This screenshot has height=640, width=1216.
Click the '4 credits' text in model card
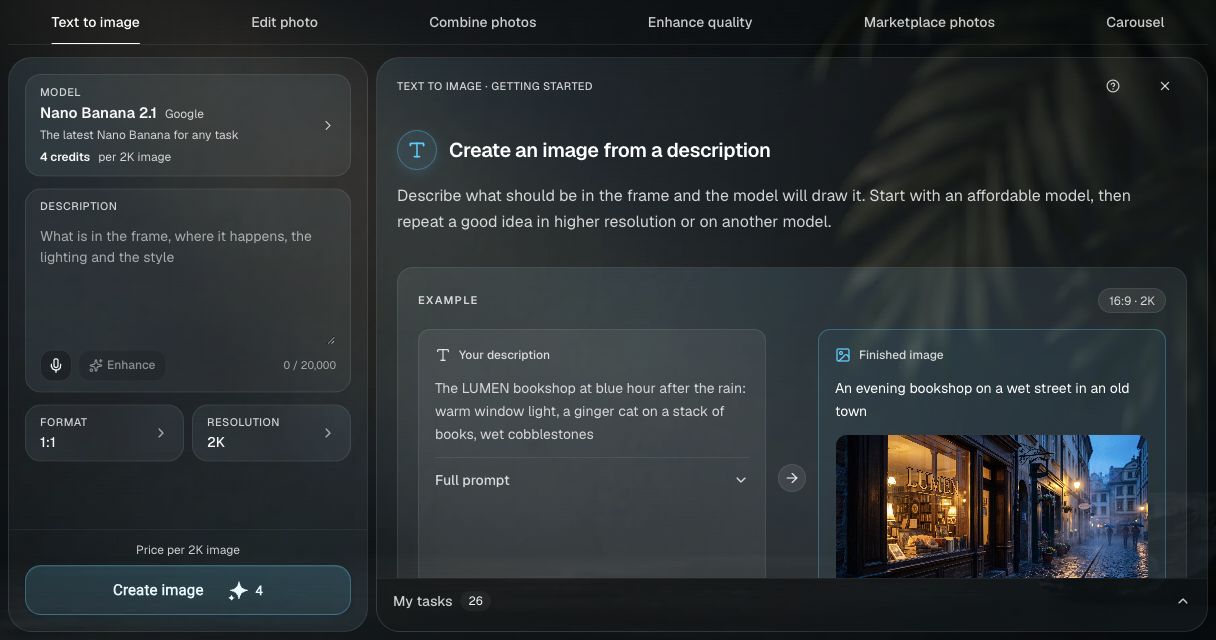(65, 157)
